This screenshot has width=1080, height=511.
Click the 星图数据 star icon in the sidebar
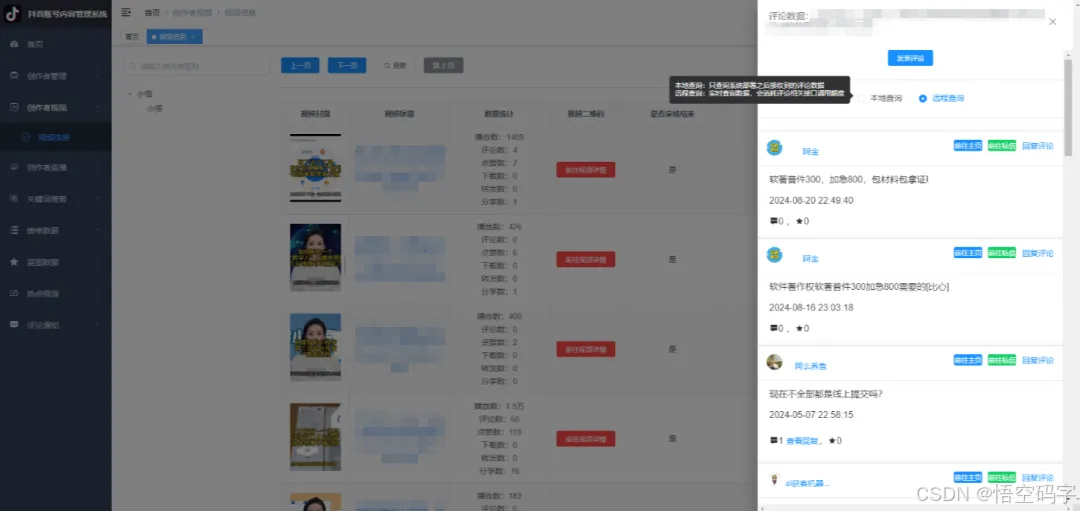[14, 262]
